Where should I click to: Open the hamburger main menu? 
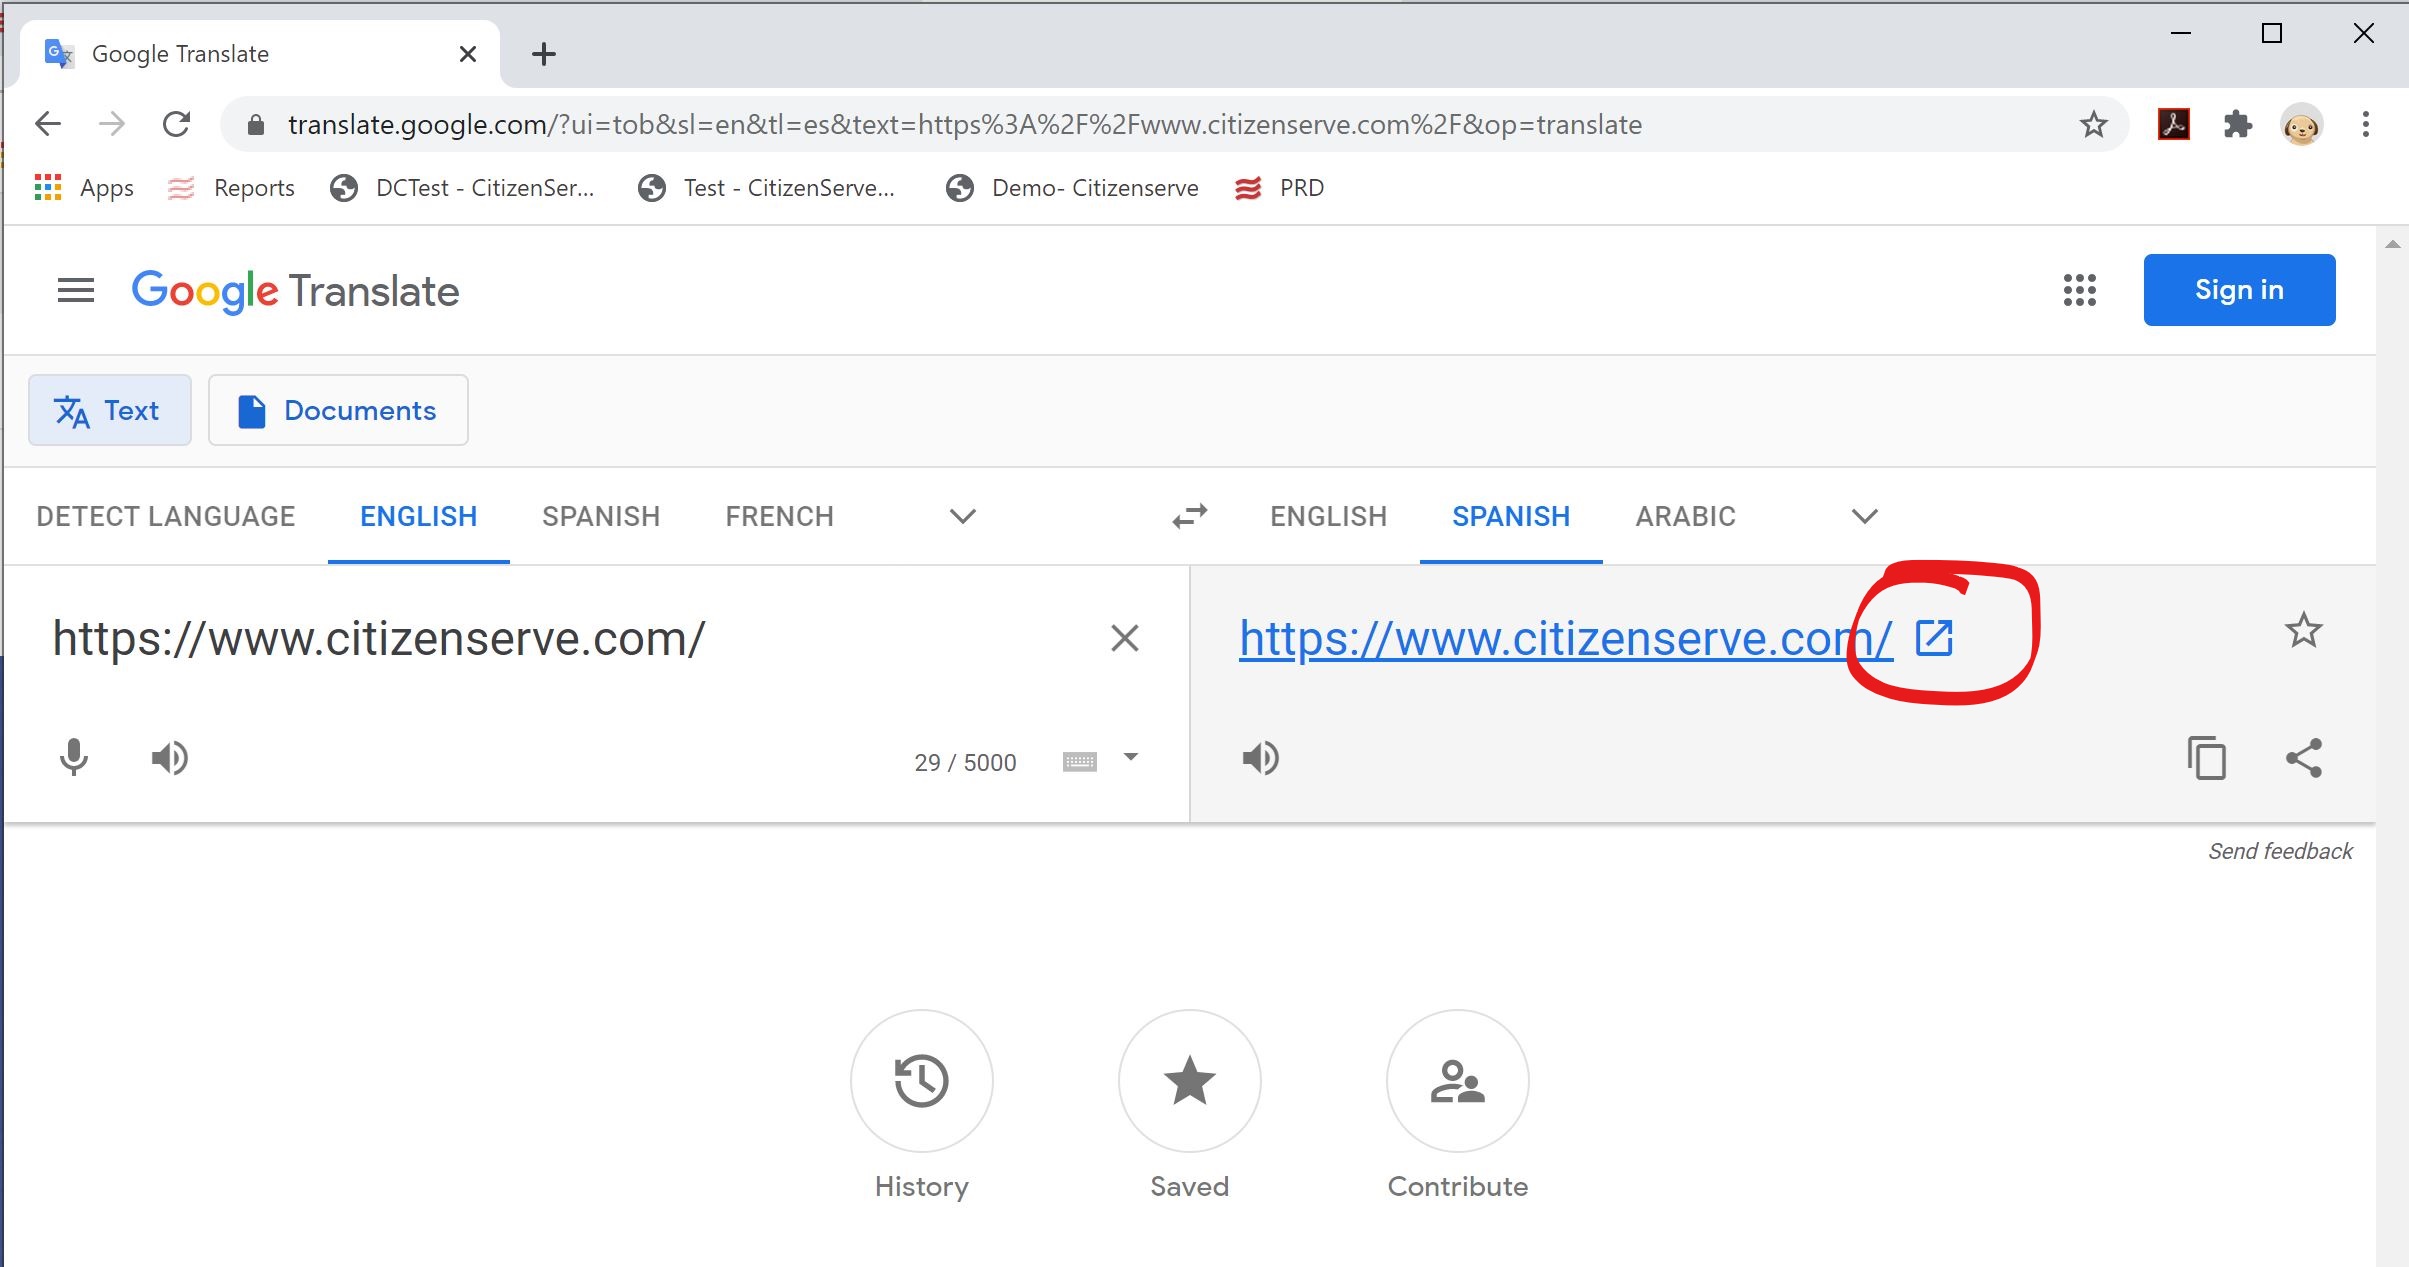tap(76, 290)
